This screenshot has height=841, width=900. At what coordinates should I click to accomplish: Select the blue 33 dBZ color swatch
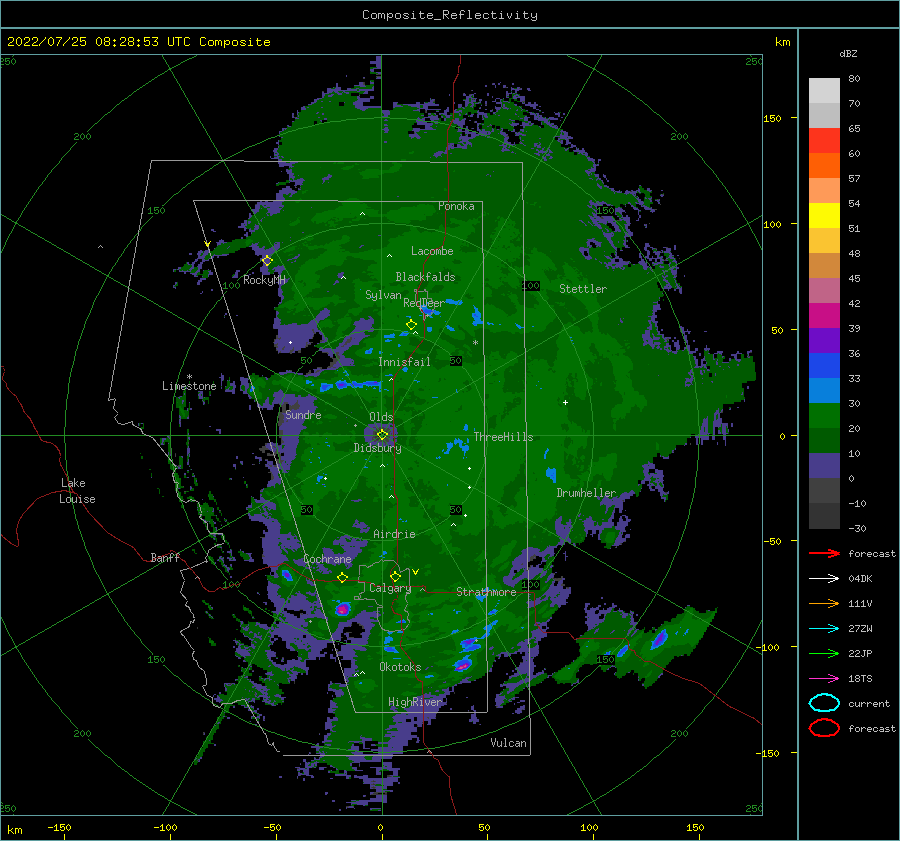[x=824, y=366]
